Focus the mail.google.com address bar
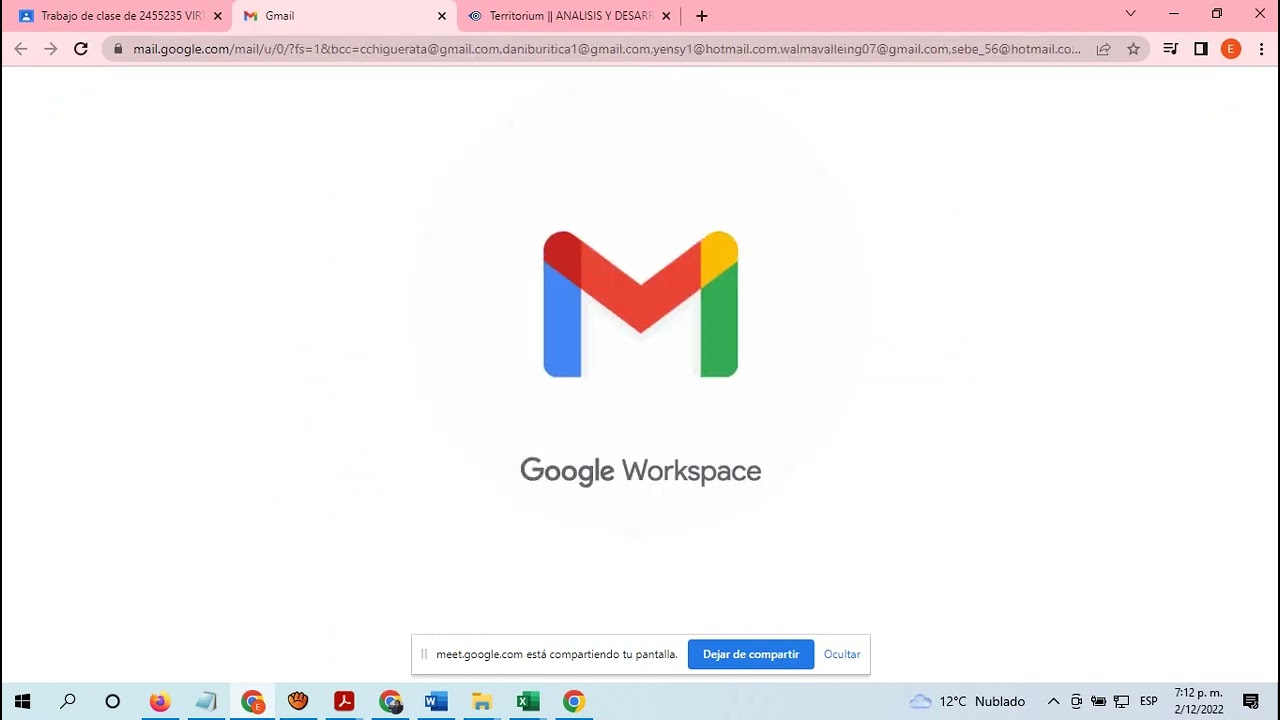This screenshot has width=1280, height=720. (607, 49)
